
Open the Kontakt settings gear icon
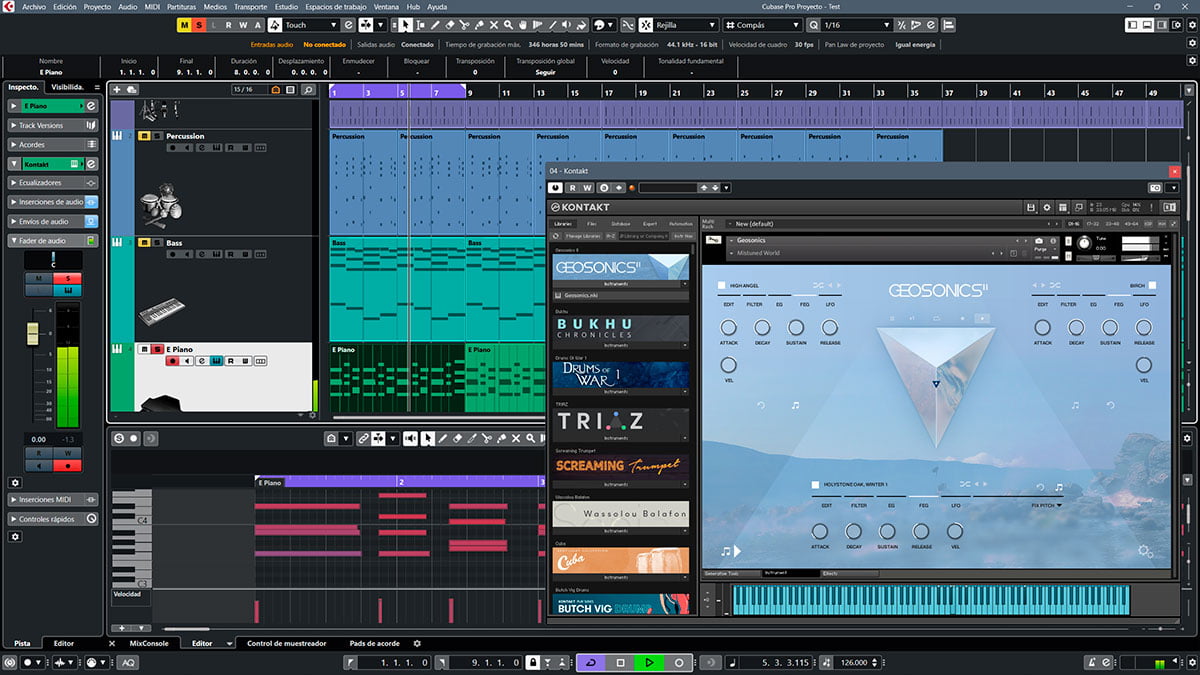tap(1045, 207)
